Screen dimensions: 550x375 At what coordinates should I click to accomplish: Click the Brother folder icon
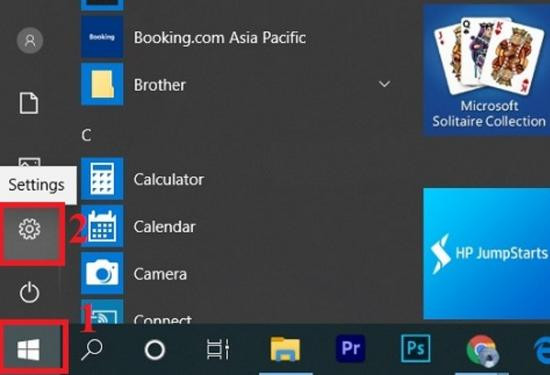click(x=102, y=84)
